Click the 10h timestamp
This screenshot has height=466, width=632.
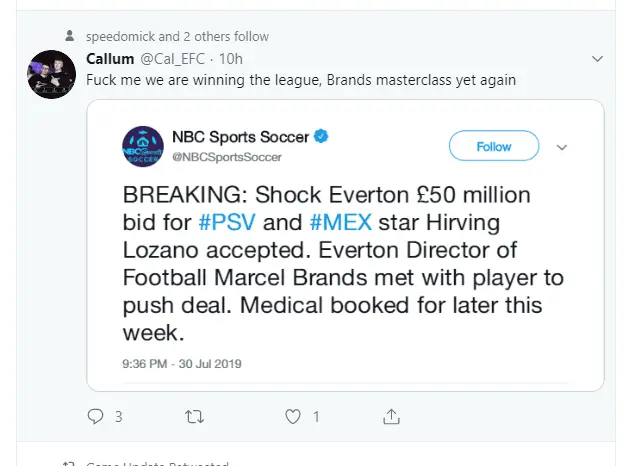click(231, 59)
